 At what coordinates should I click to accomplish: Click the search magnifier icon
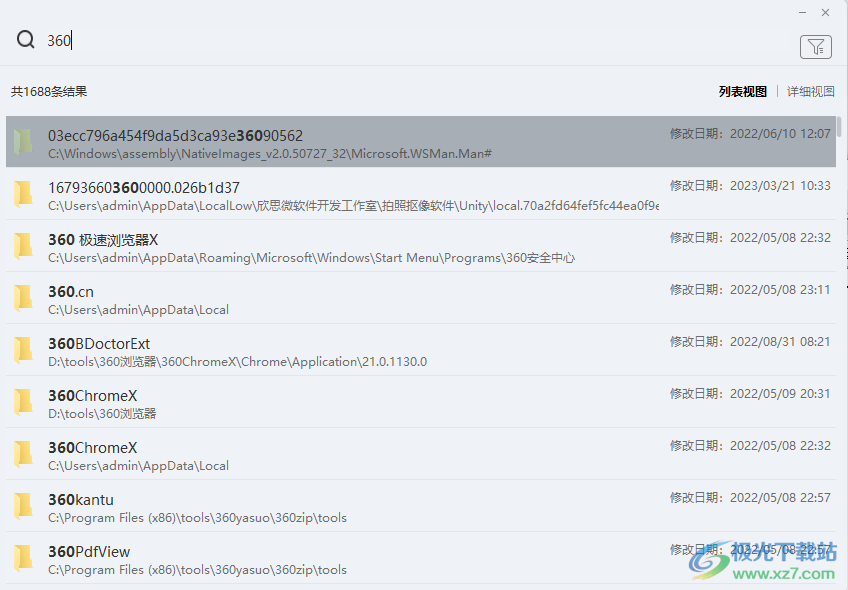[x=25, y=39]
